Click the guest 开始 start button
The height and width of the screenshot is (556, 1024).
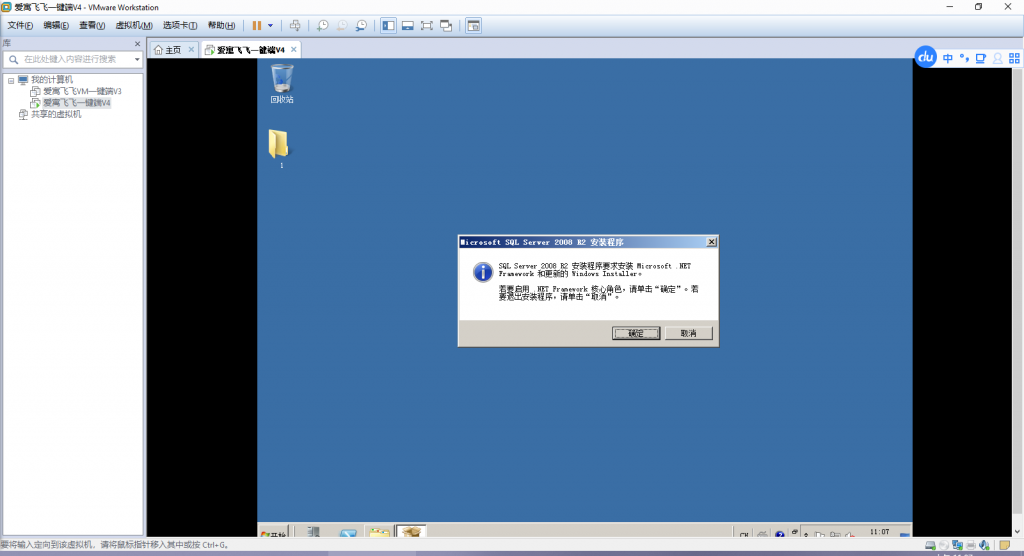pos(274,532)
